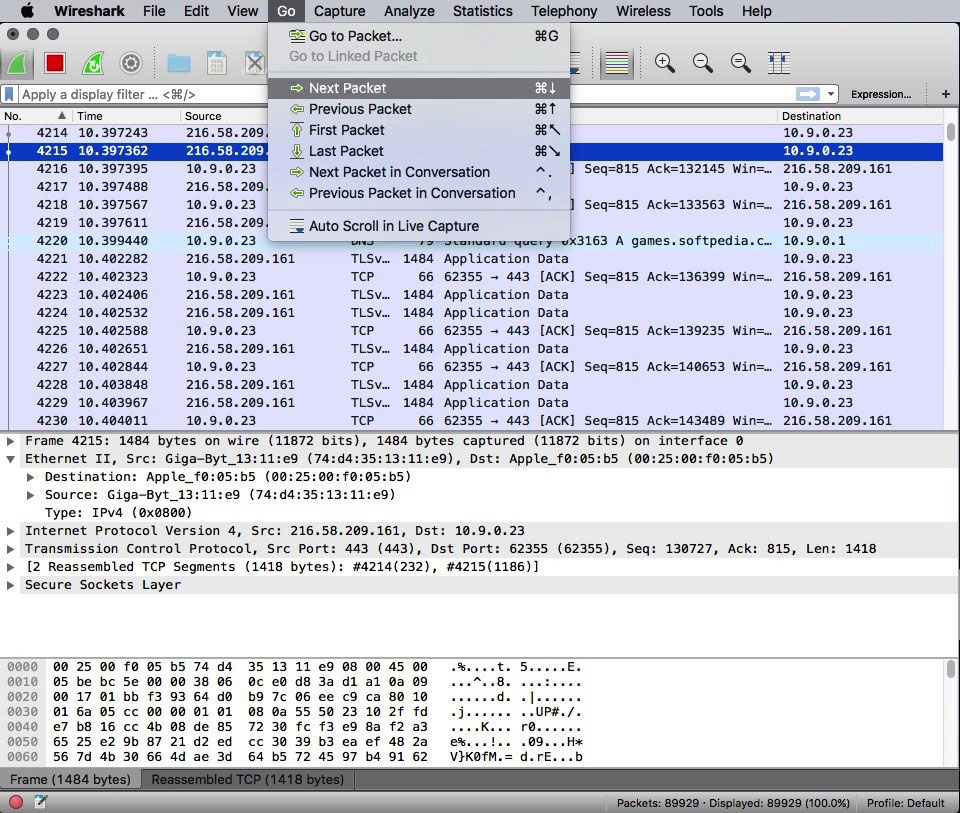This screenshot has width=960, height=813.
Task: Open the Tools menu
Action: [706, 11]
